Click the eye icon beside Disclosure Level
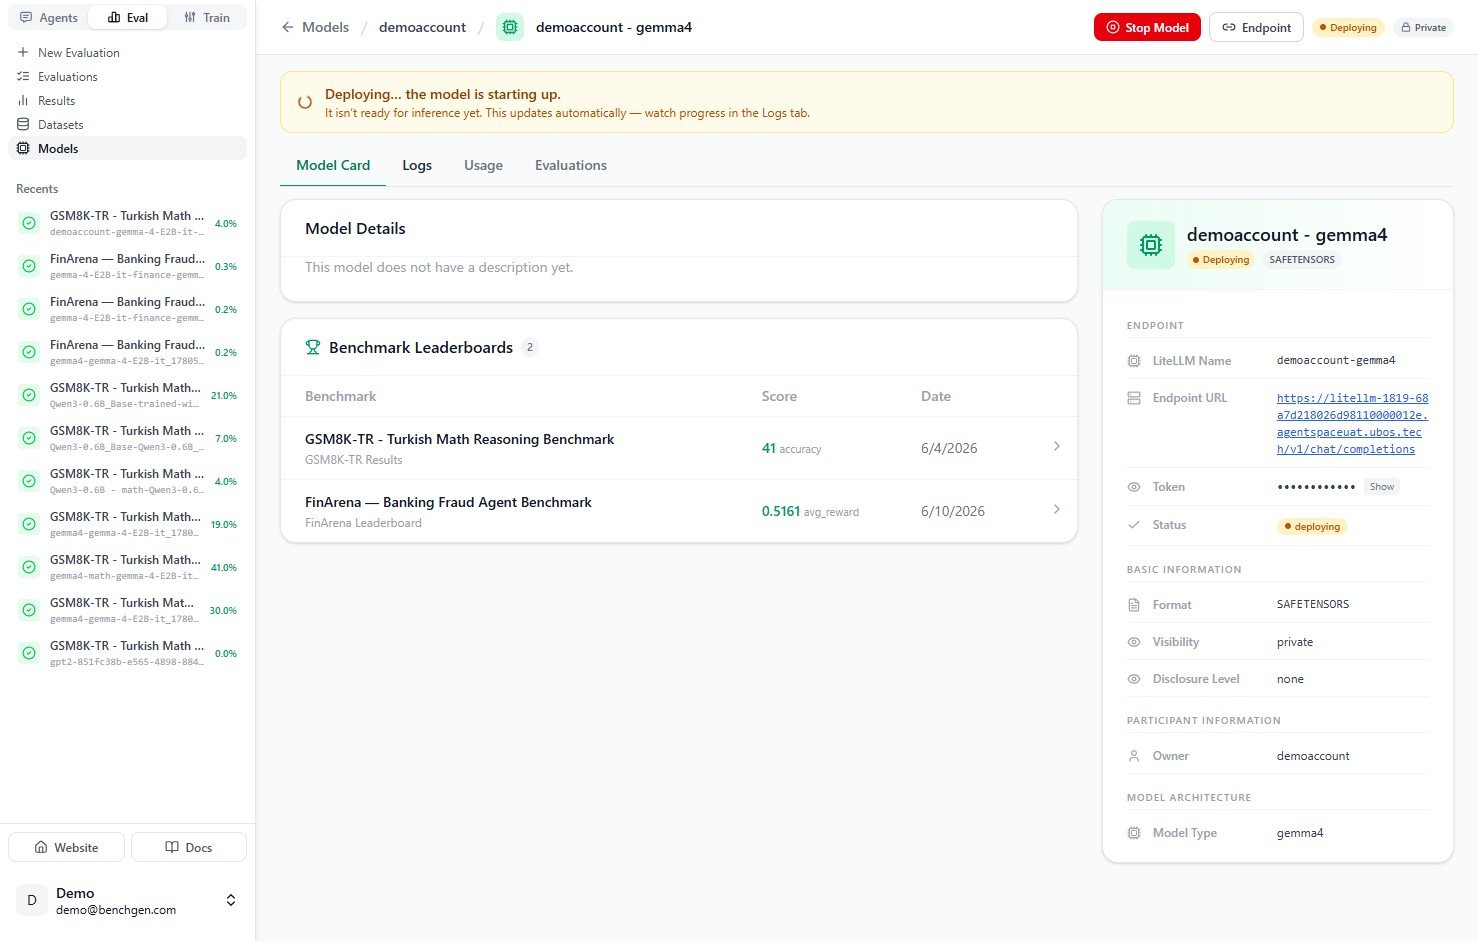The image size is (1478, 941). point(1134,679)
